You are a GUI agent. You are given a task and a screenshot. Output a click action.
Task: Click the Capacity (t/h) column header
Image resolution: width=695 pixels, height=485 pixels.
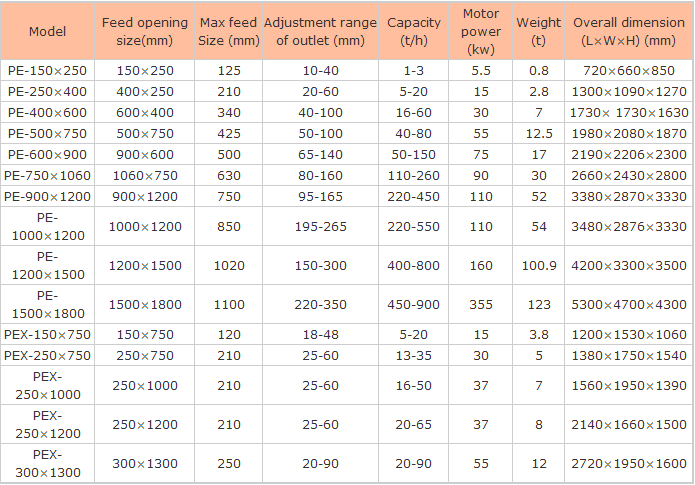tap(413, 31)
